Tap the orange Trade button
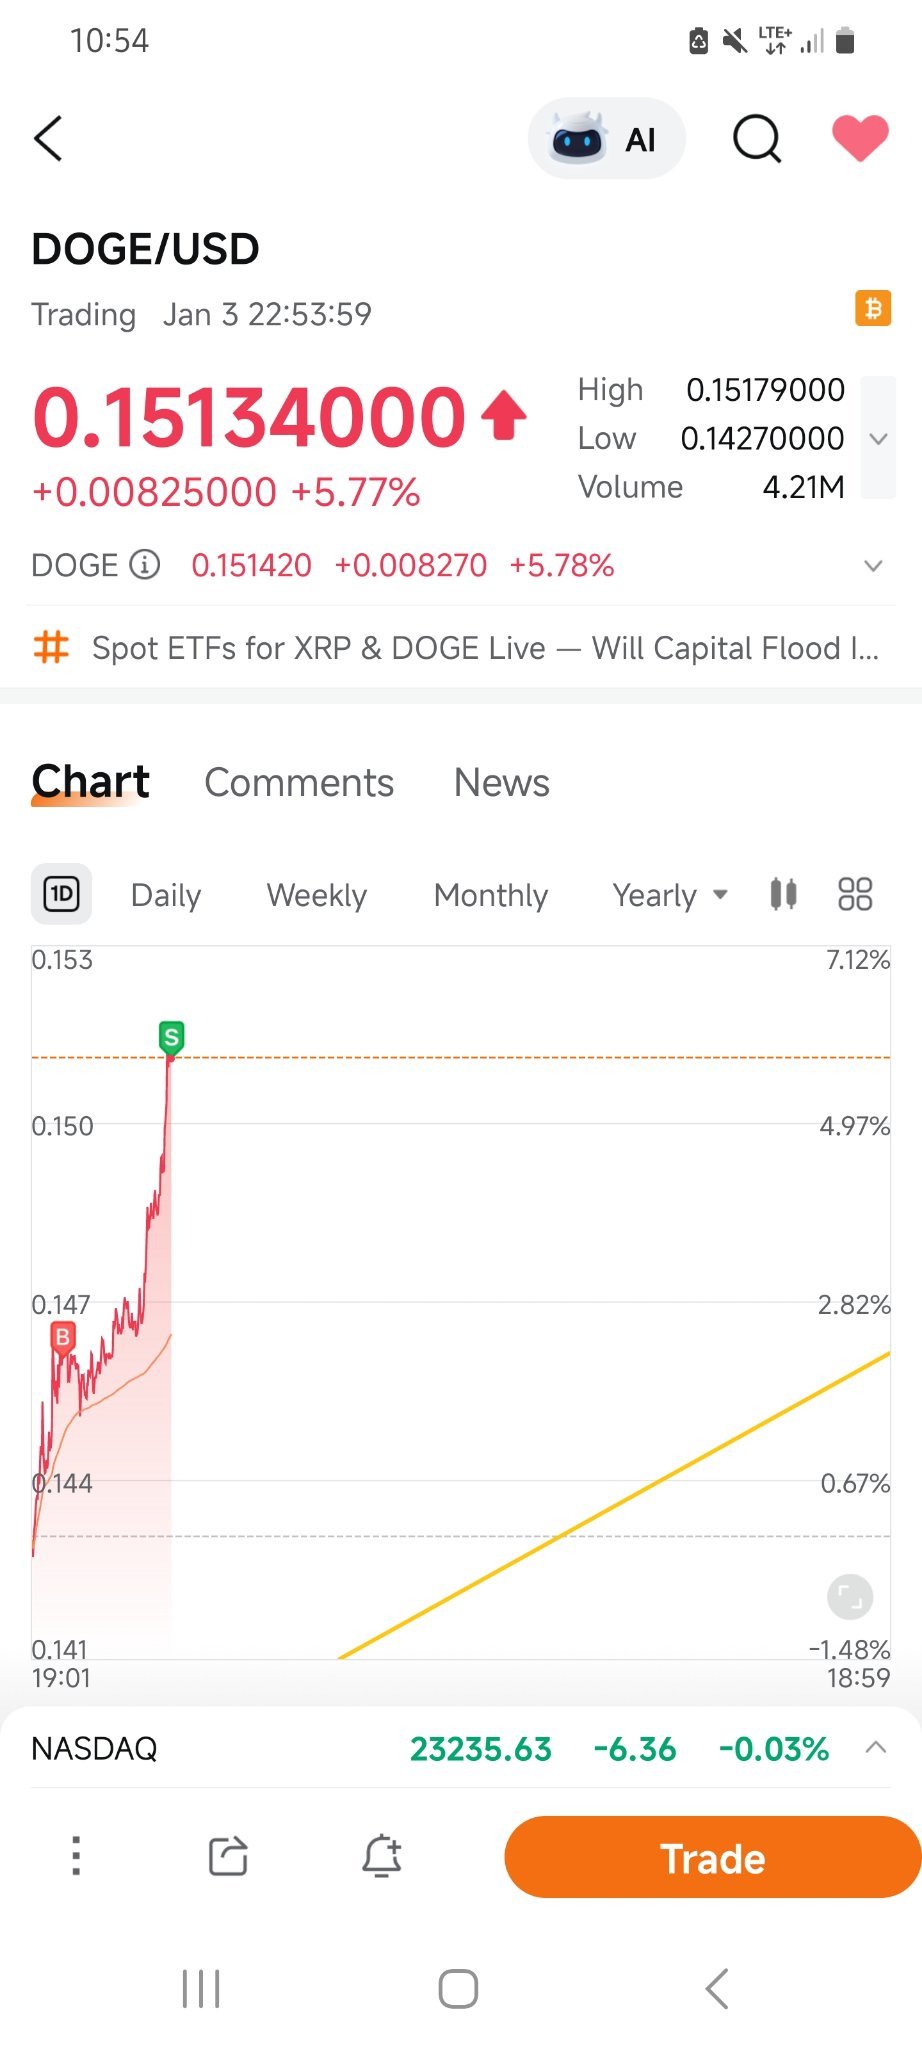Viewport: 922px width, 2049px height. click(x=712, y=1857)
